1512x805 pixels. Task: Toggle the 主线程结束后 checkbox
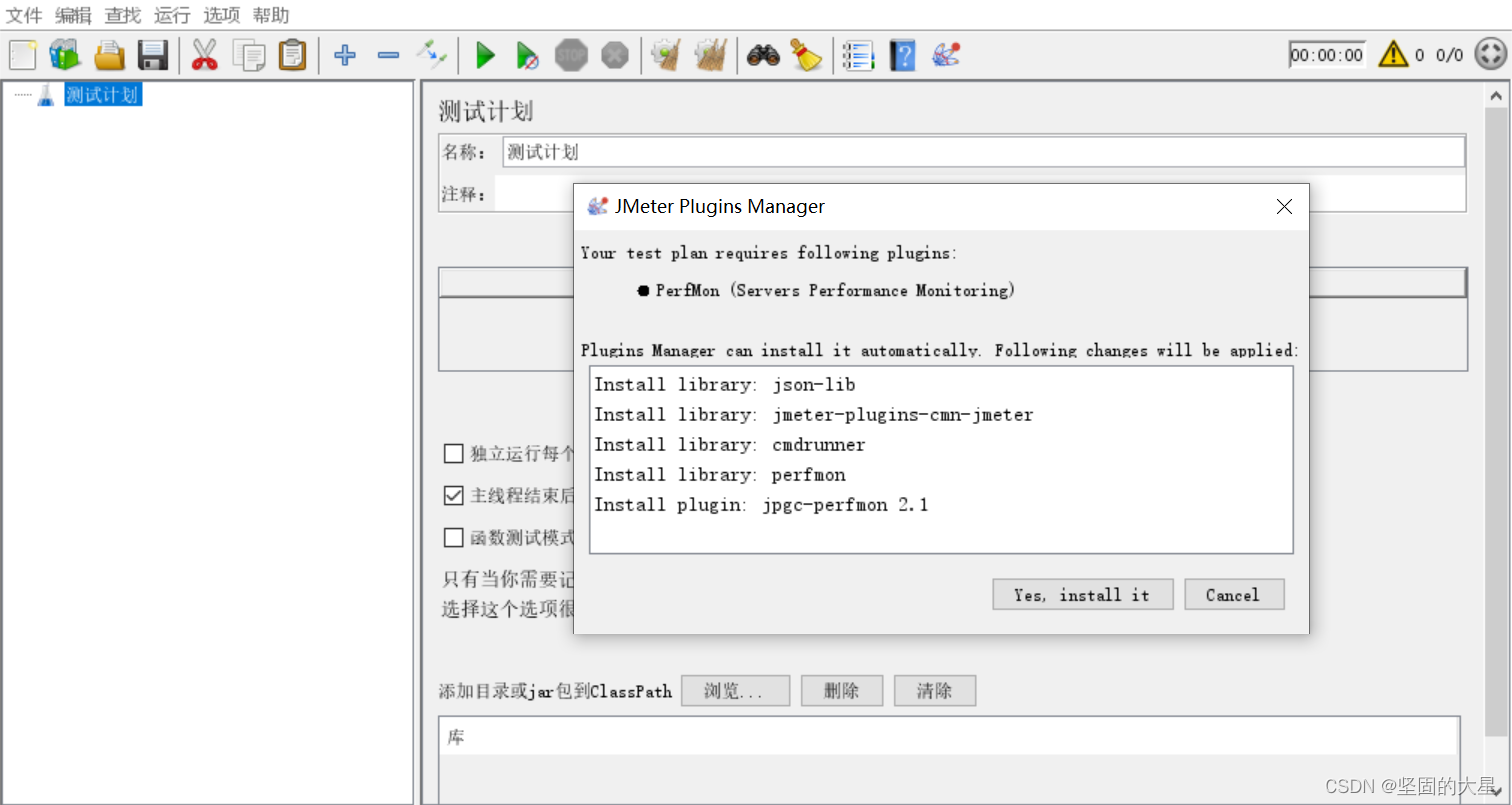(454, 496)
